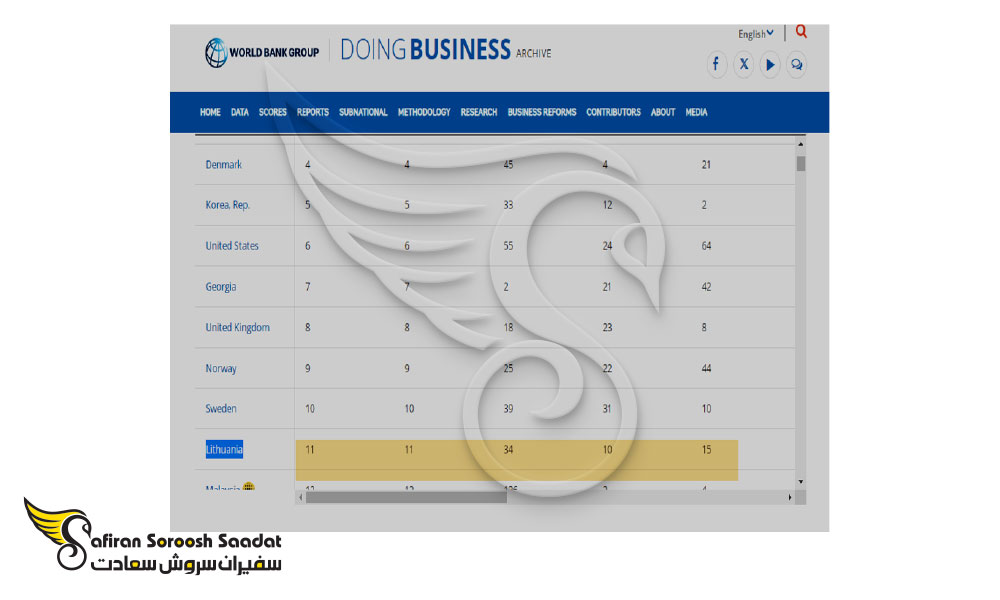
Task: Click the horizontal scrollbar left arrow
Action: click(300, 497)
